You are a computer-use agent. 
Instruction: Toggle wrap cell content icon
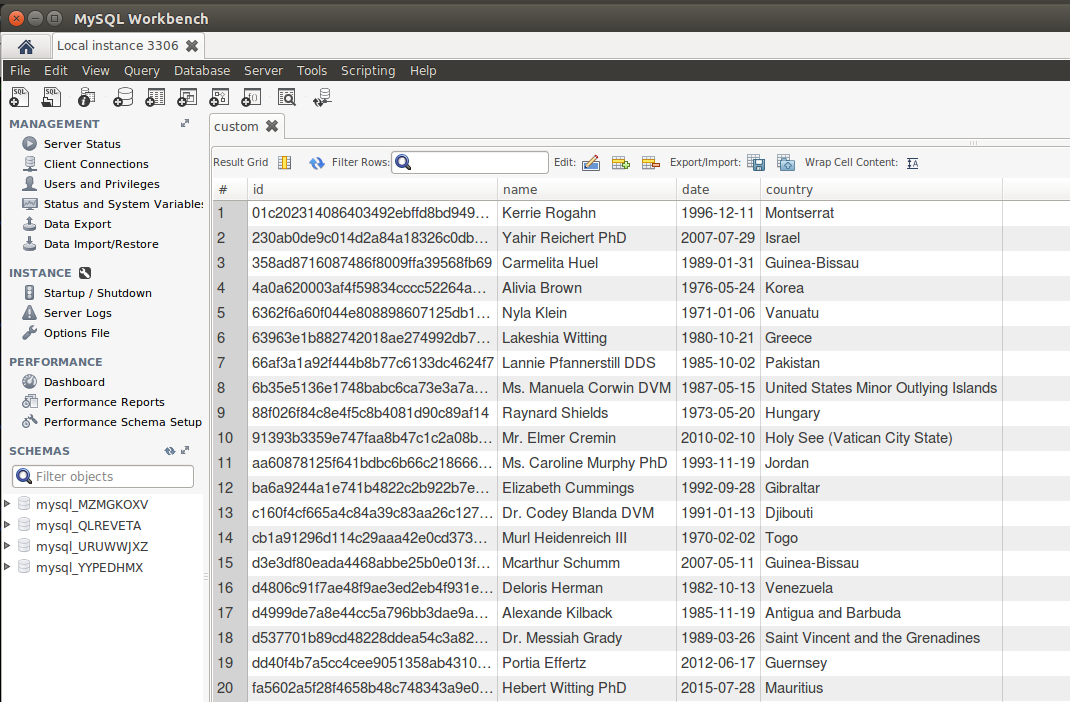pos(912,163)
